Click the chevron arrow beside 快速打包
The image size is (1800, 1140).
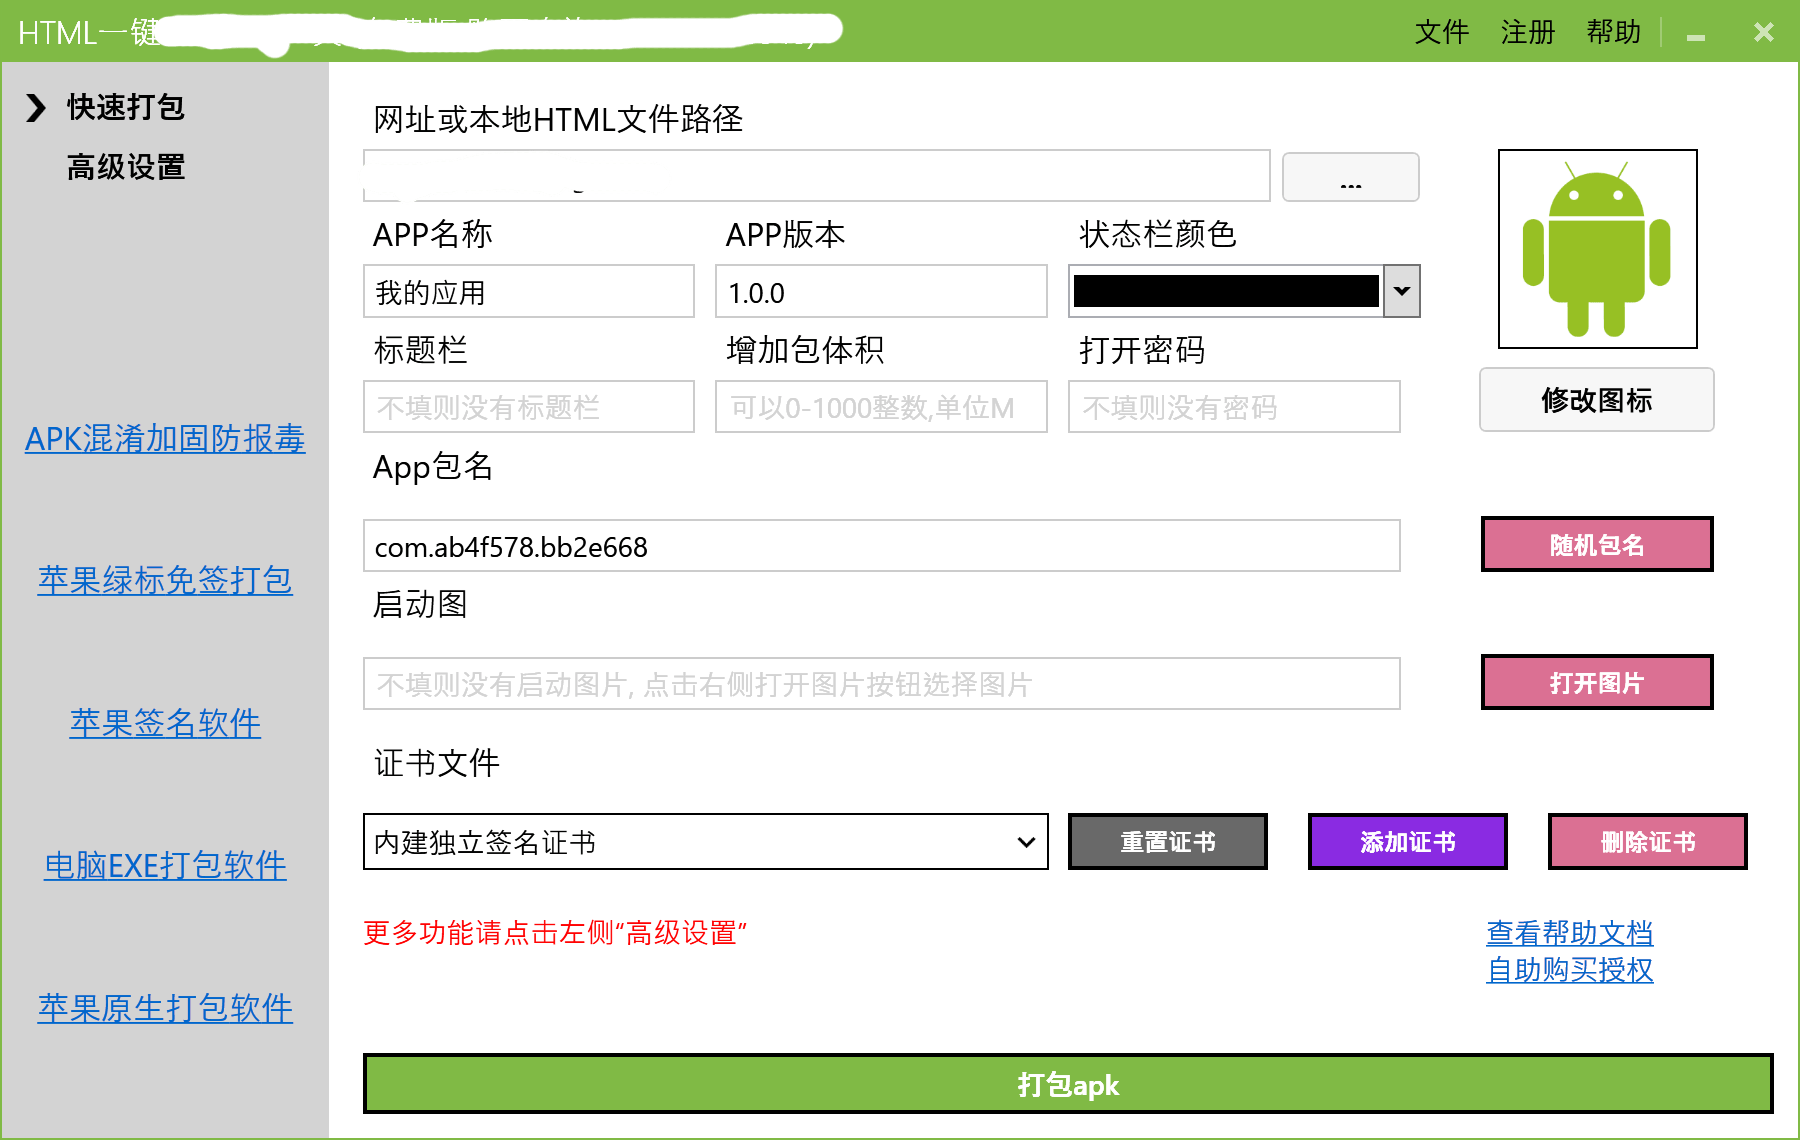tap(36, 108)
